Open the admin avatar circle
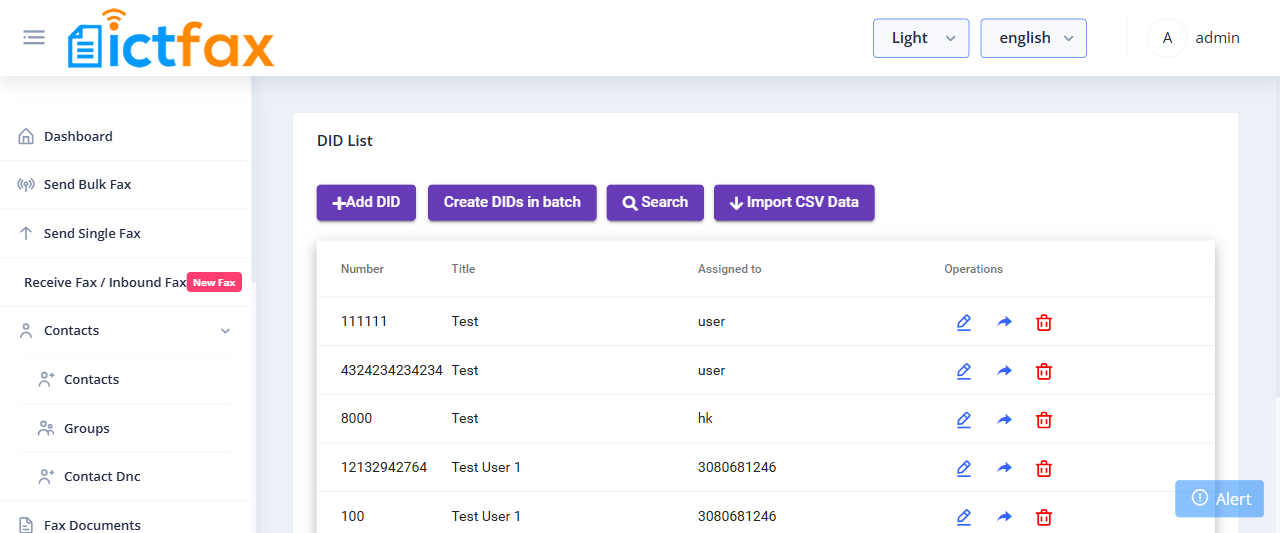This screenshot has height=533, width=1280. click(1167, 38)
